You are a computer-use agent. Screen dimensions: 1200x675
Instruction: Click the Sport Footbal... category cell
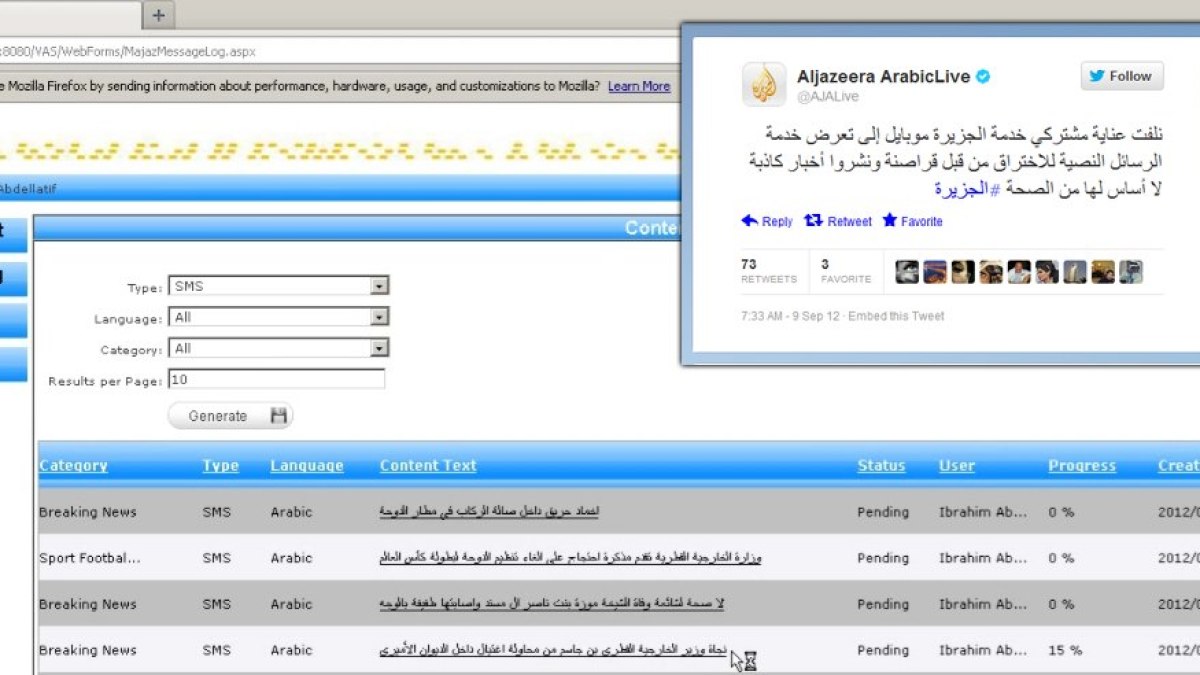pos(90,558)
